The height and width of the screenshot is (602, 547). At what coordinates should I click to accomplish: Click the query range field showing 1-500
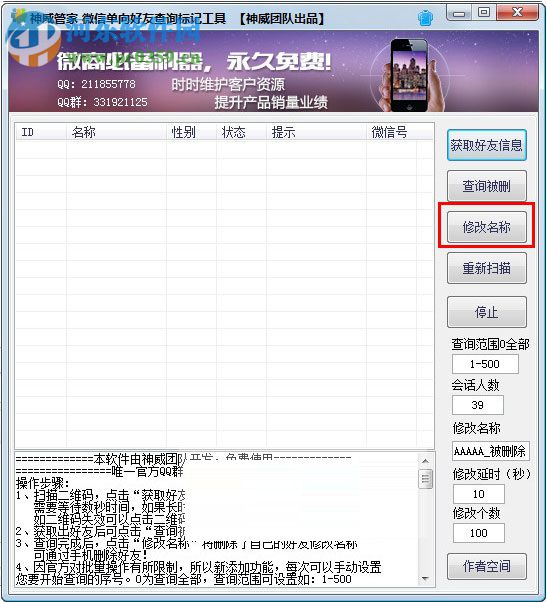(x=485, y=364)
